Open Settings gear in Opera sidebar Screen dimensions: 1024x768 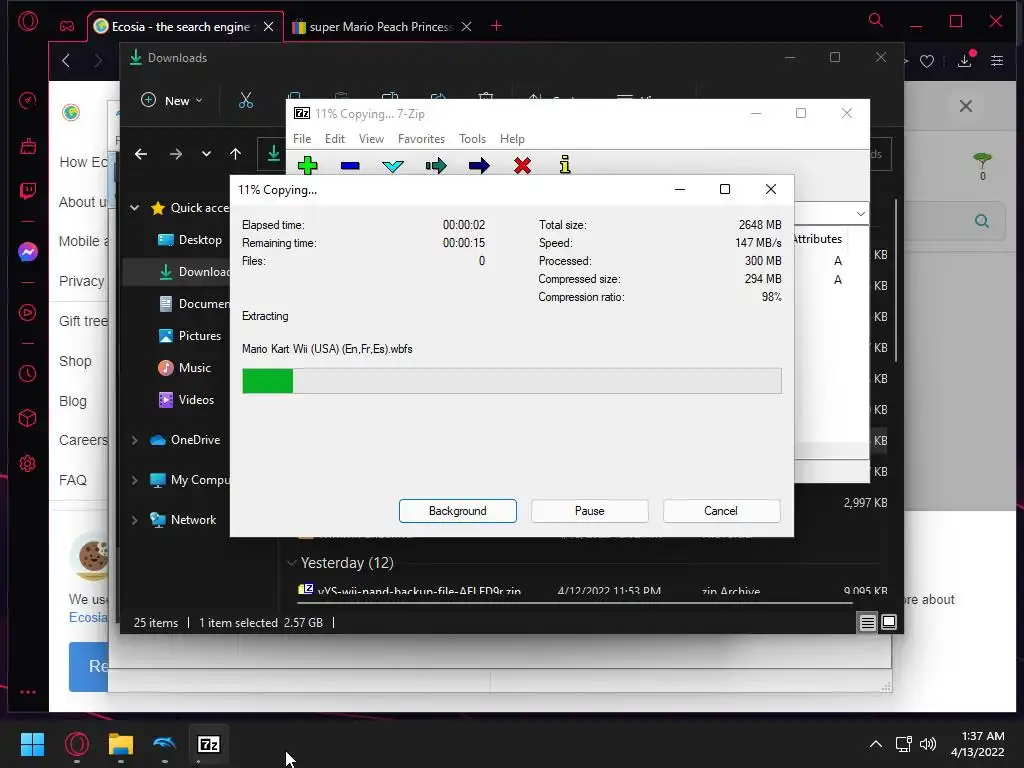point(27,464)
